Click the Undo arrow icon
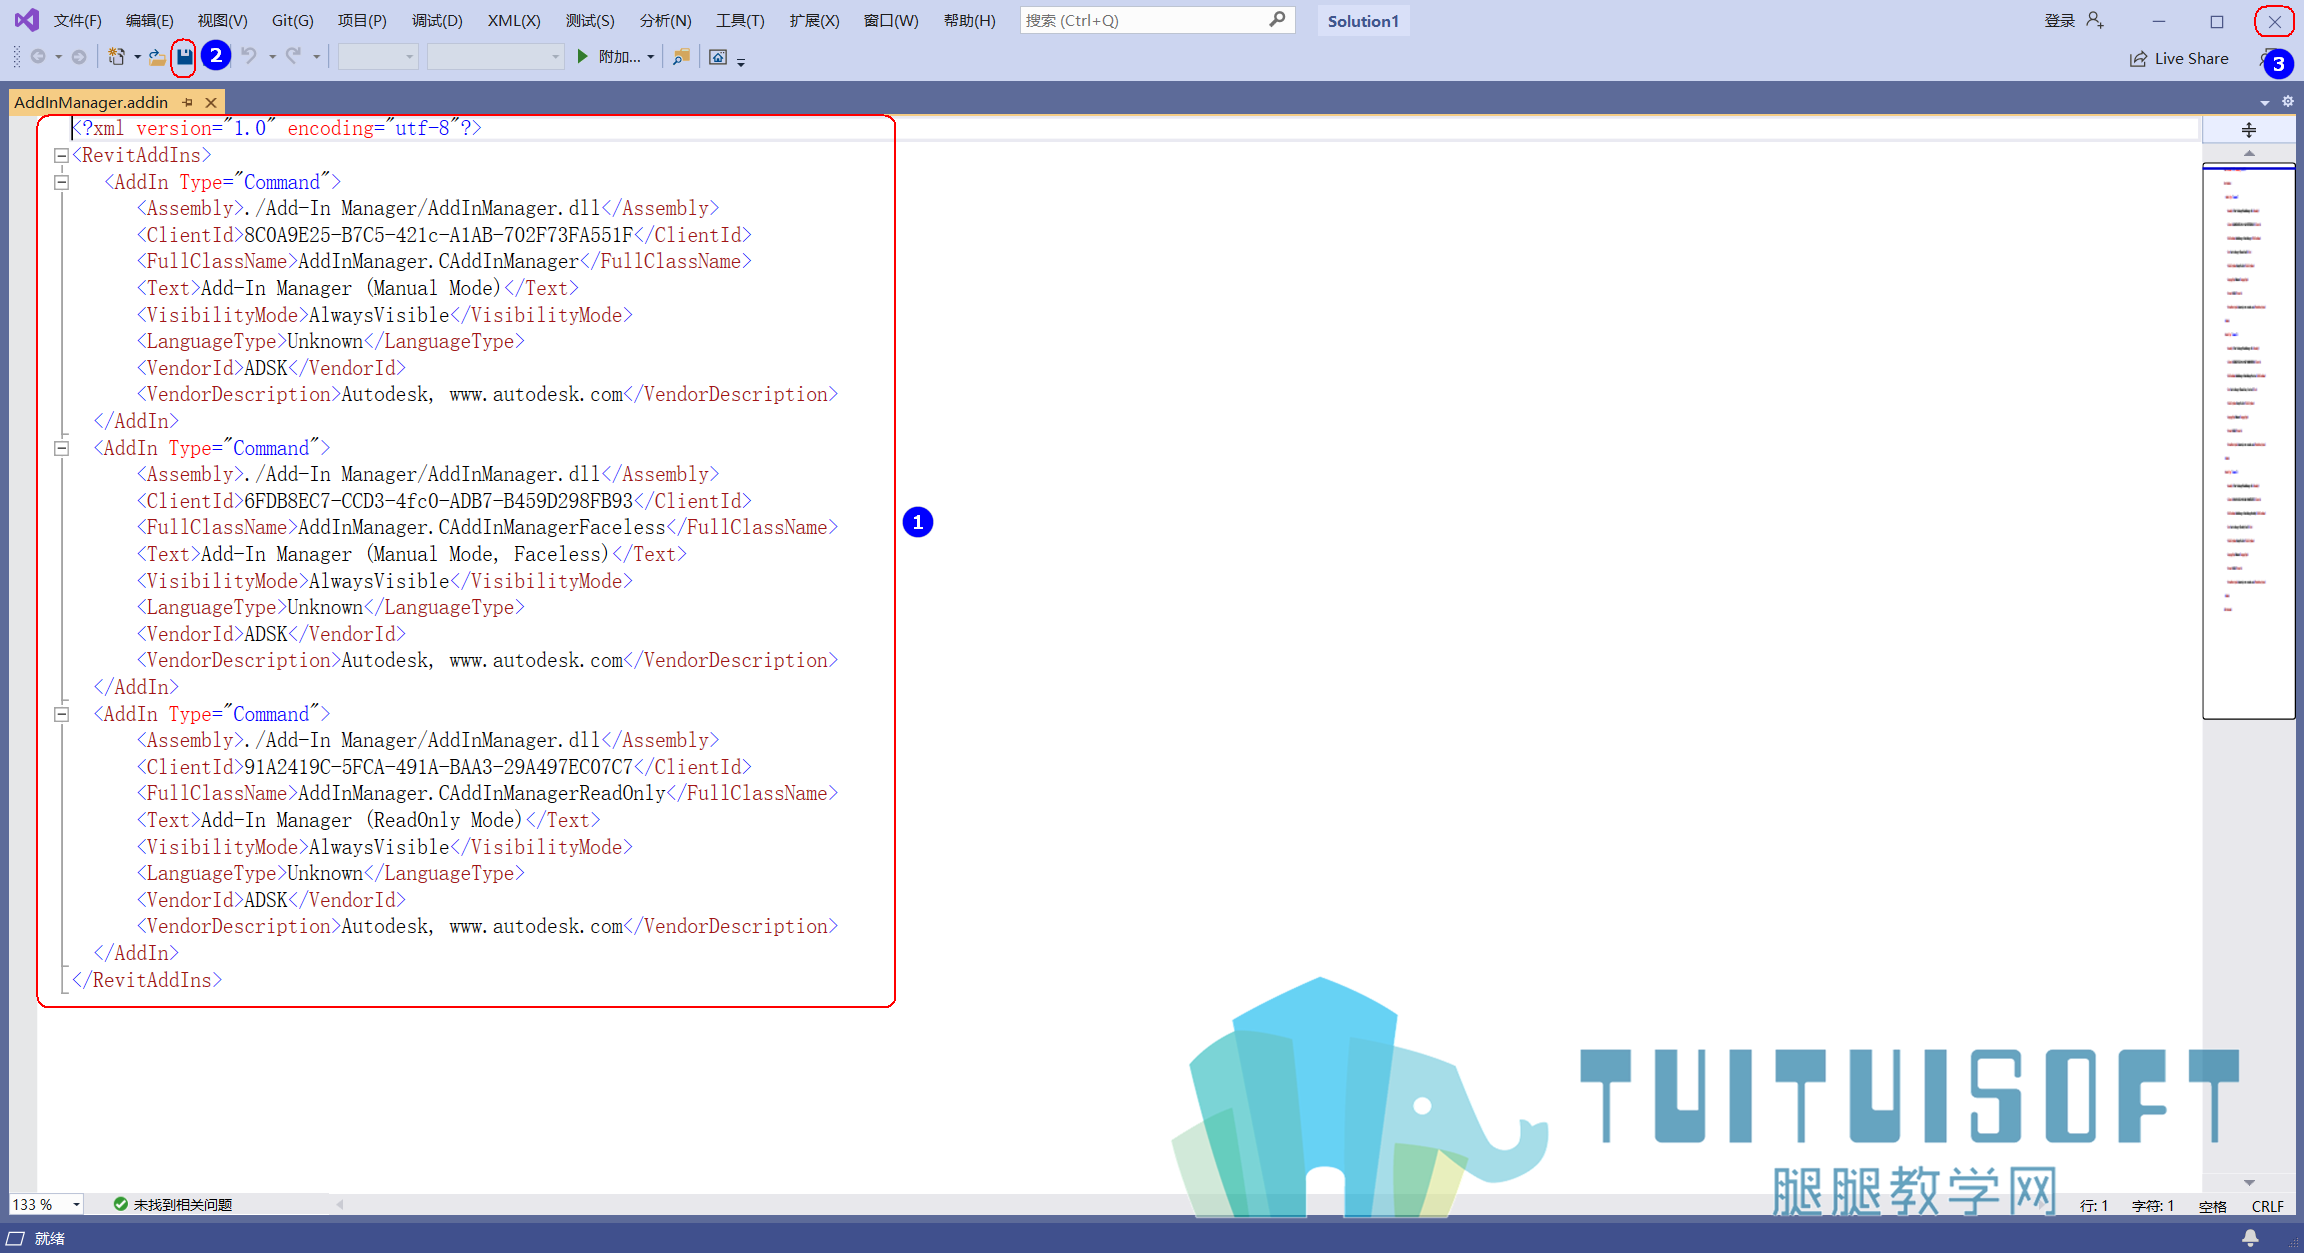 pyautogui.click(x=249, y=56)
